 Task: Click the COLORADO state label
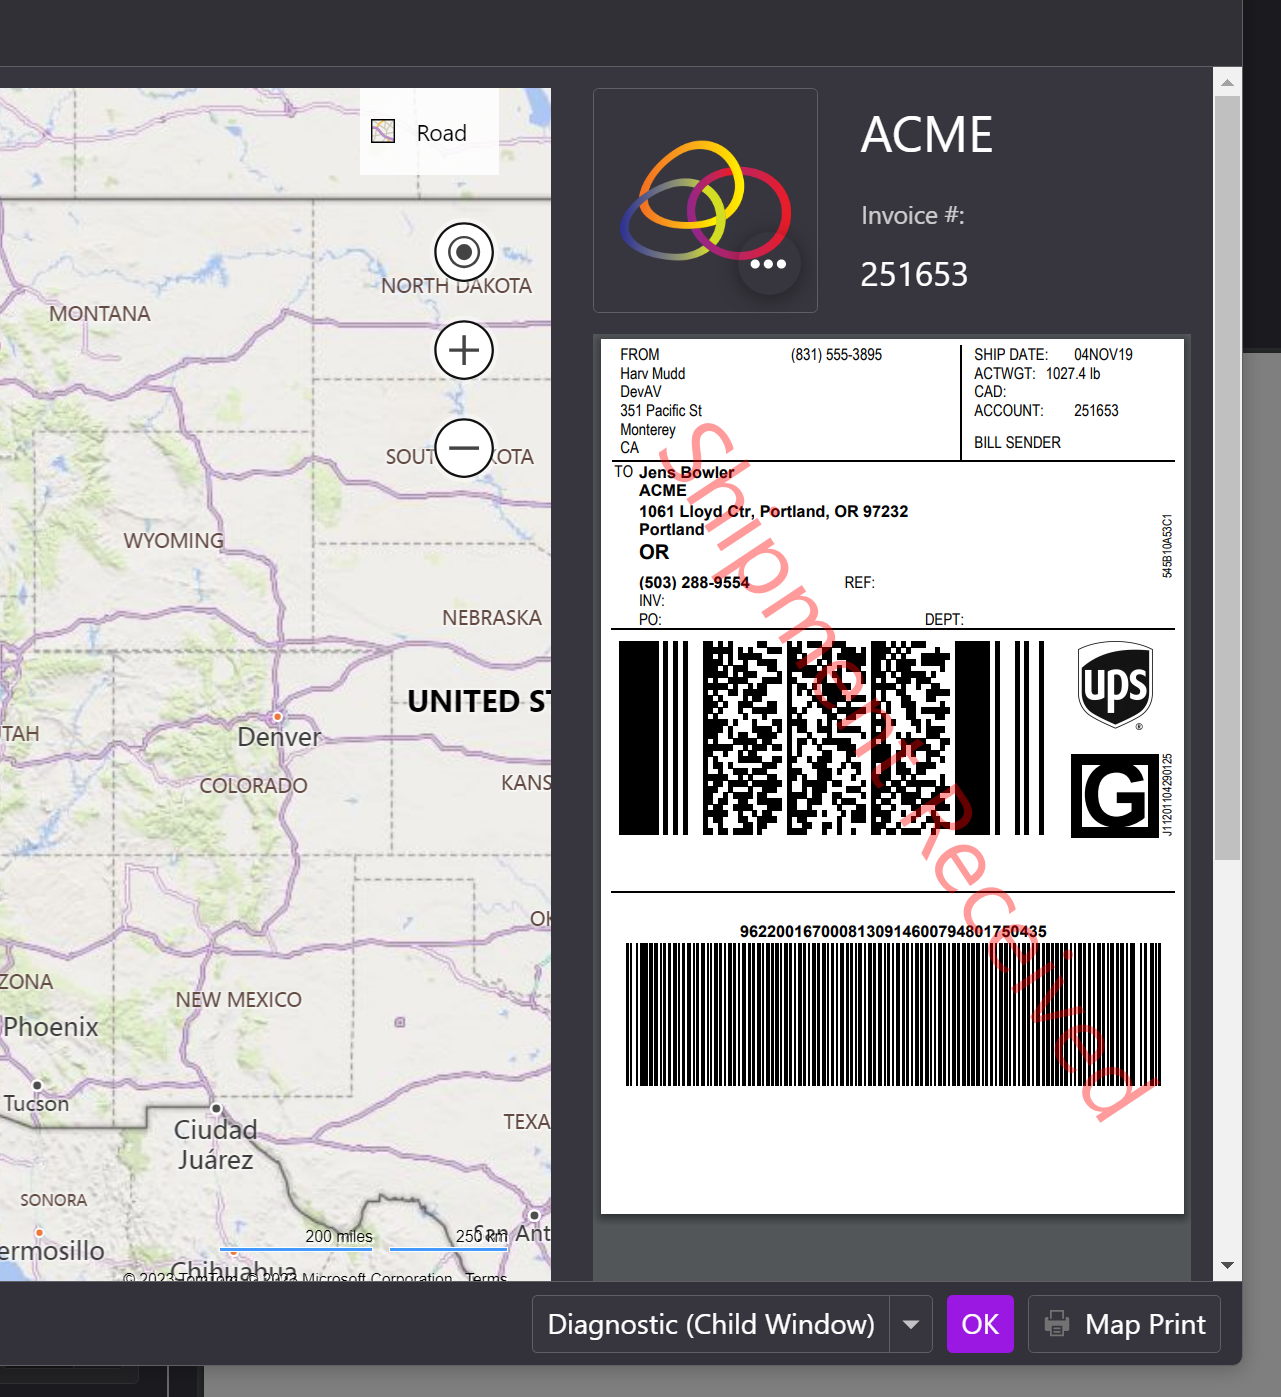[x=253, y=786]
